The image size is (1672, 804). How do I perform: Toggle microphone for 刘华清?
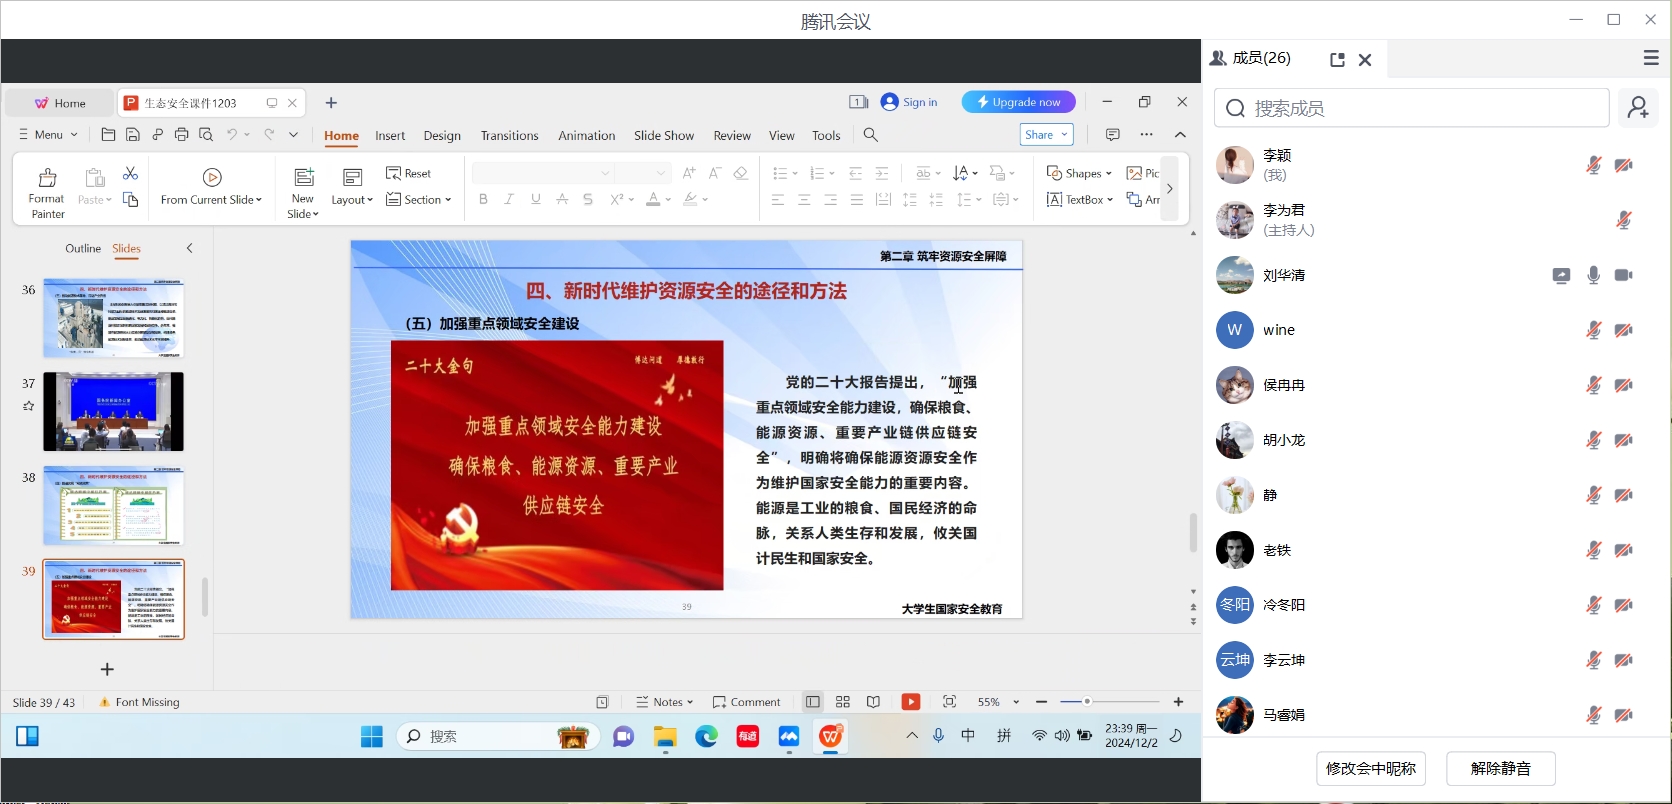(1593, 275)
